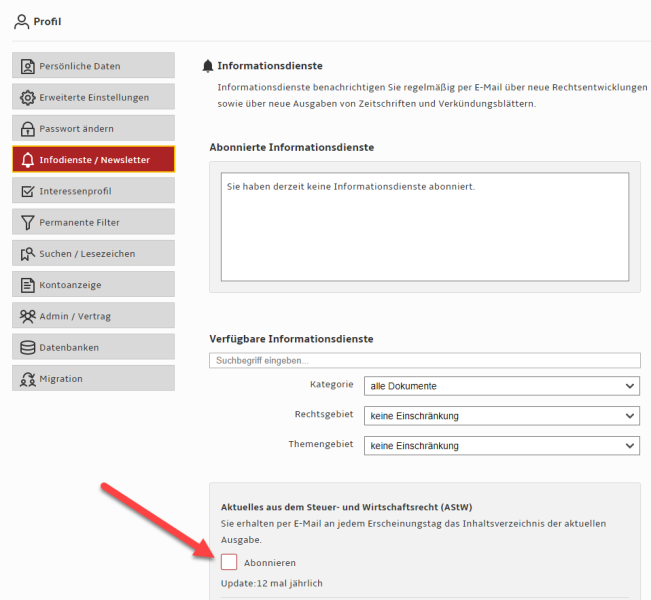The width and height of the screenshot is (651, 600).
Task: Click the bell icon beside Informationsdienste heading
Action: point(208,66)
